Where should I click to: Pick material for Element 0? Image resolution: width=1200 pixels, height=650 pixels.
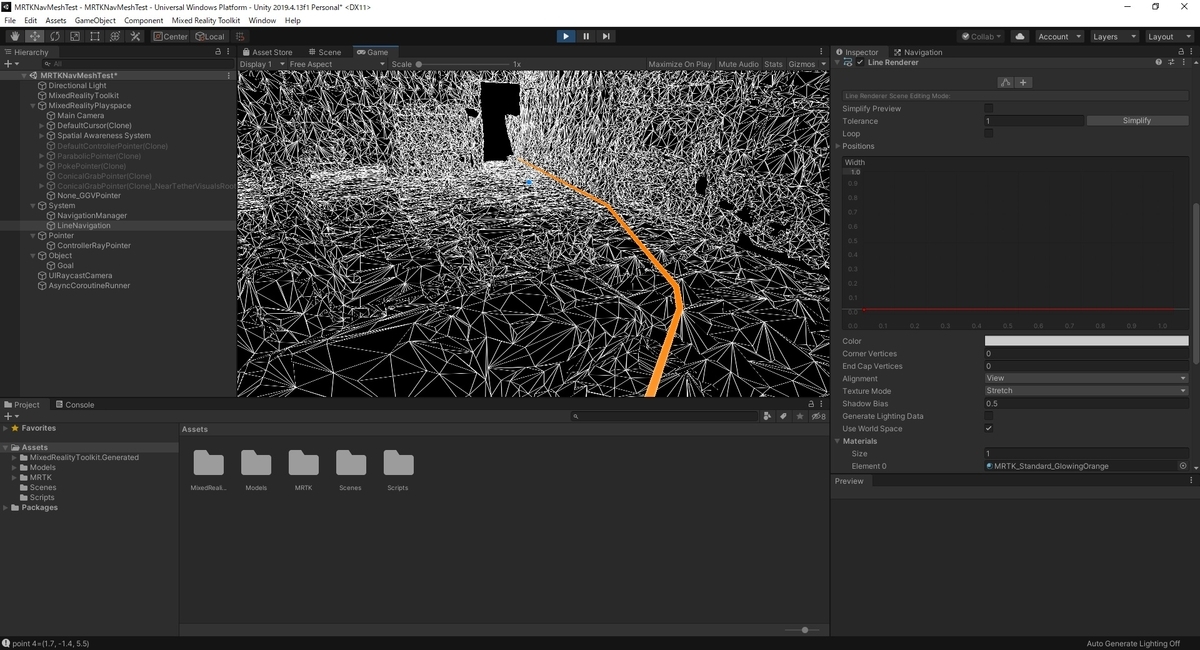point(1183,466)
